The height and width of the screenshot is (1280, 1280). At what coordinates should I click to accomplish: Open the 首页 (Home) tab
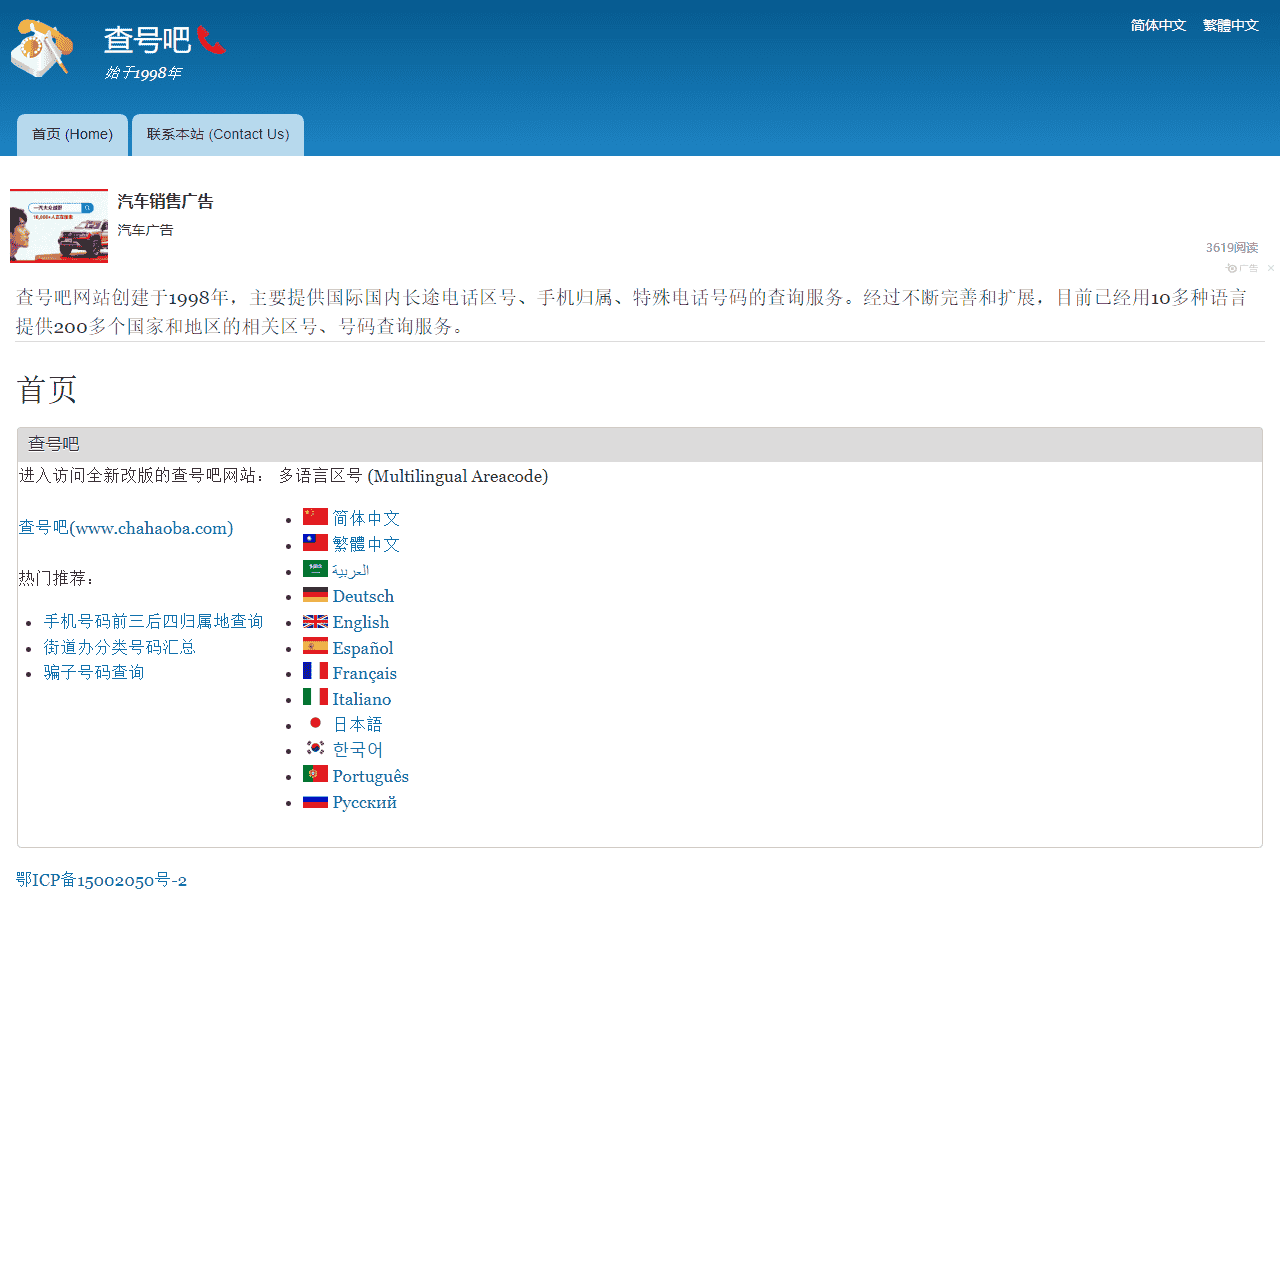[x=72, y=135]
